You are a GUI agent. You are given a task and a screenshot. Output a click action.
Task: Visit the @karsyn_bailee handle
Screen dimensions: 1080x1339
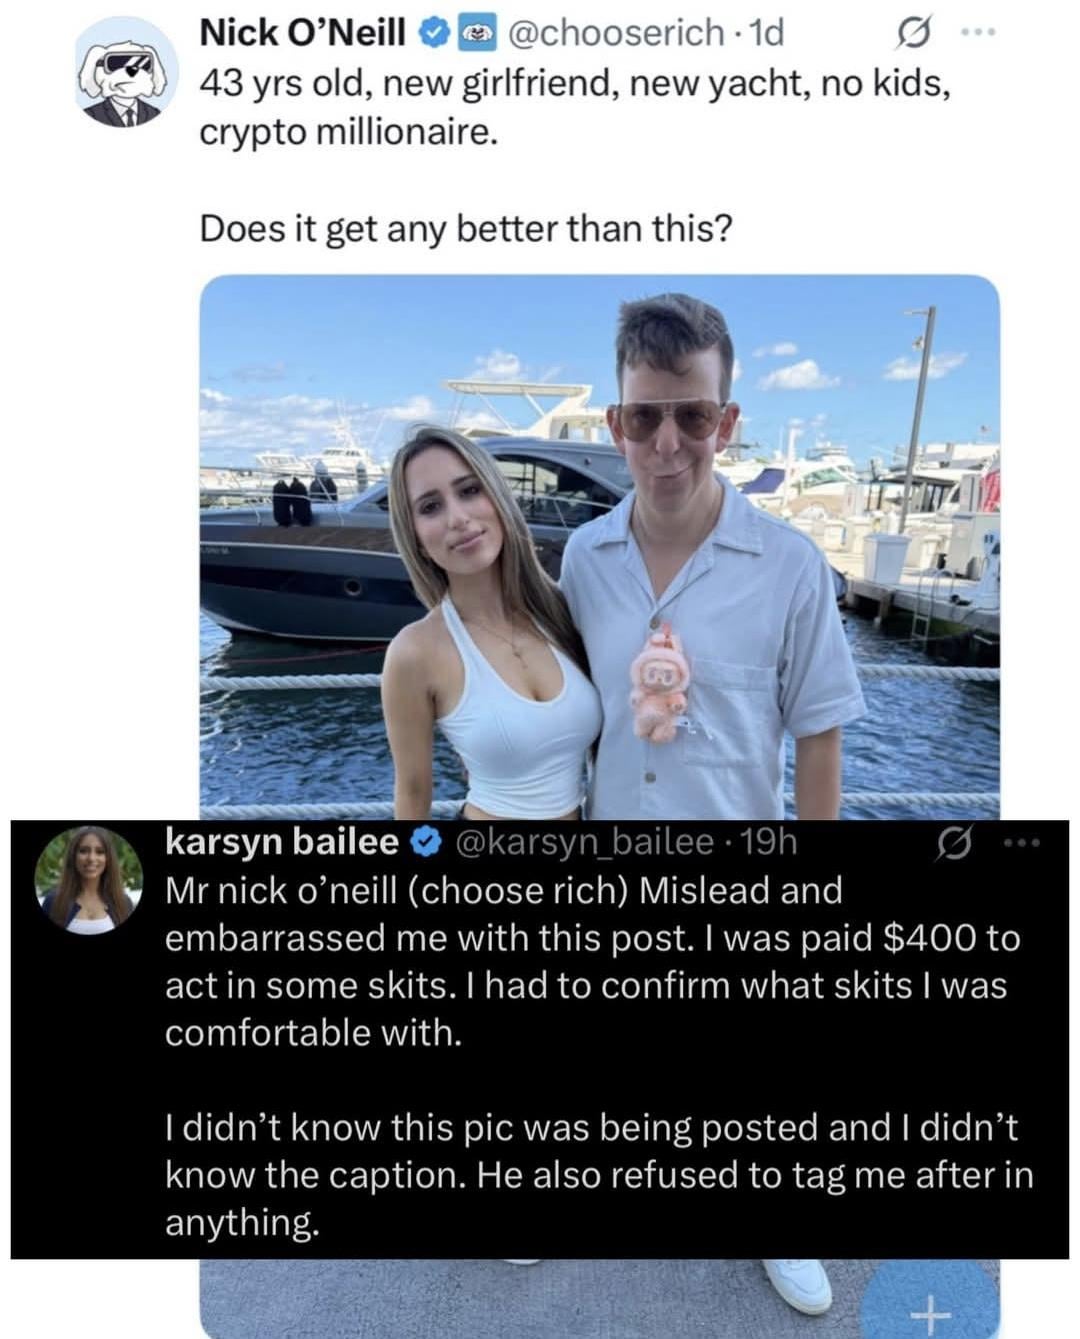[x=584, y=843]
